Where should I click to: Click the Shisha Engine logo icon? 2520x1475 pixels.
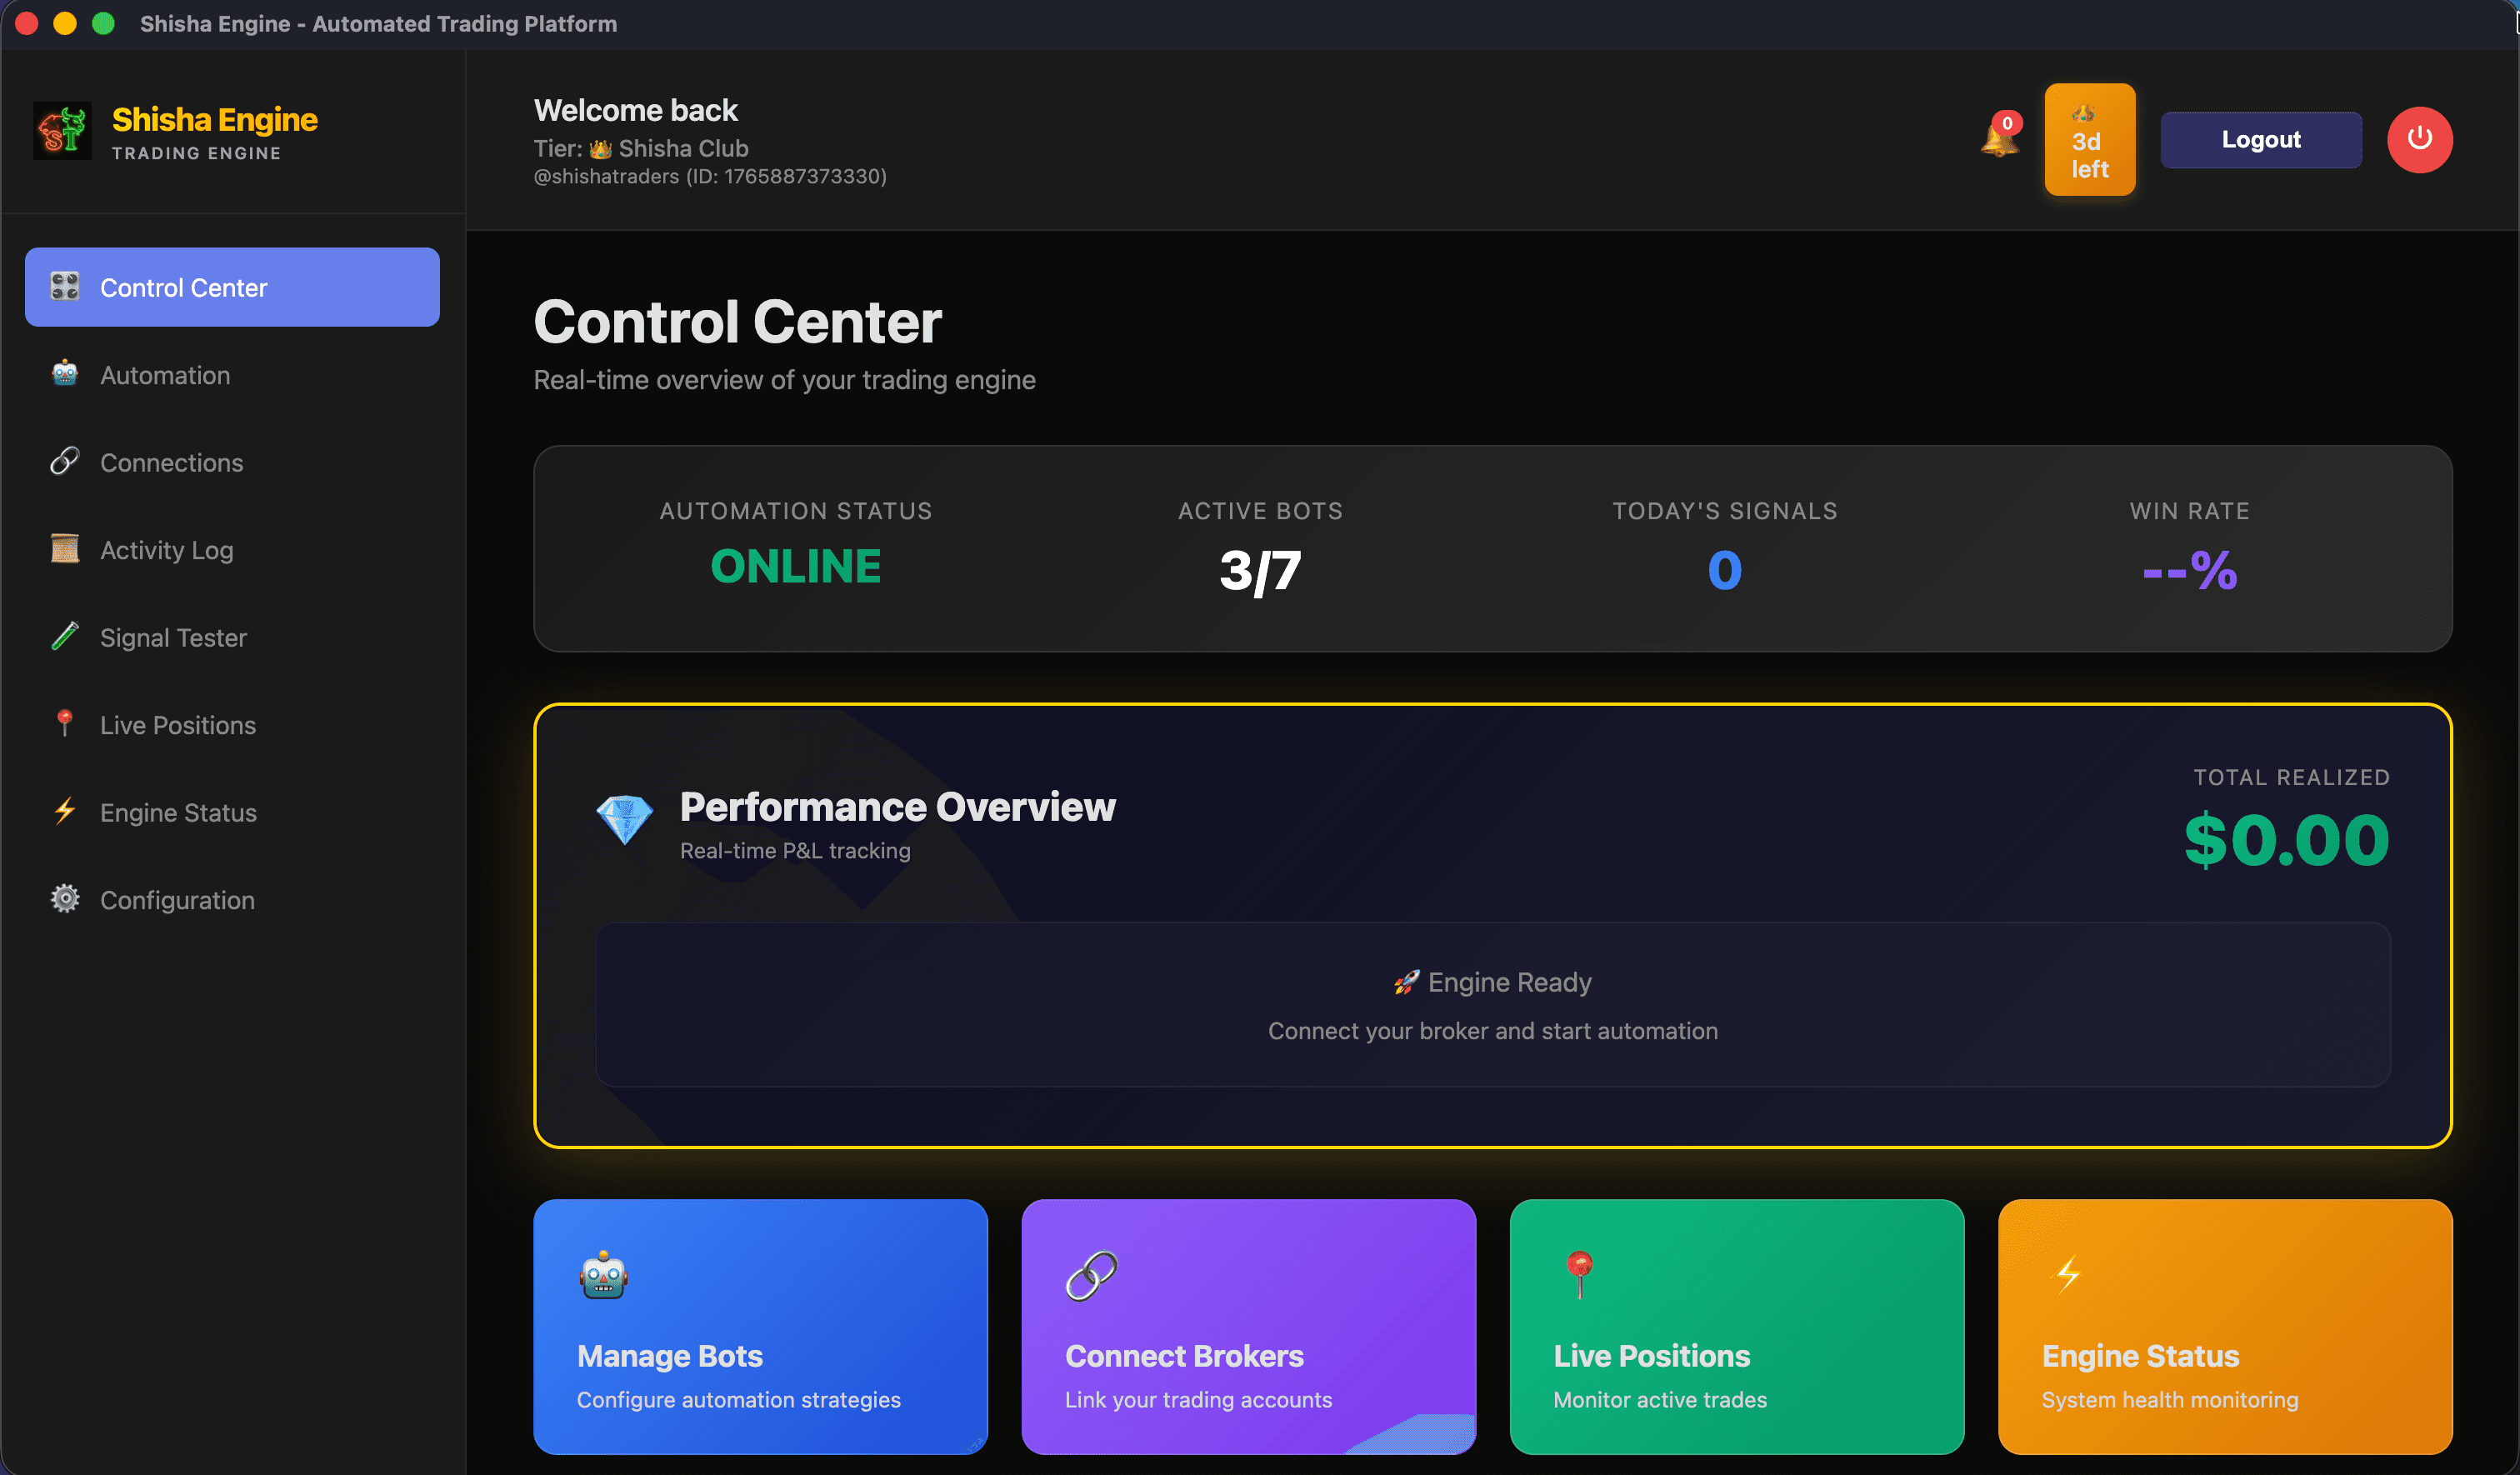coord(62,131)
